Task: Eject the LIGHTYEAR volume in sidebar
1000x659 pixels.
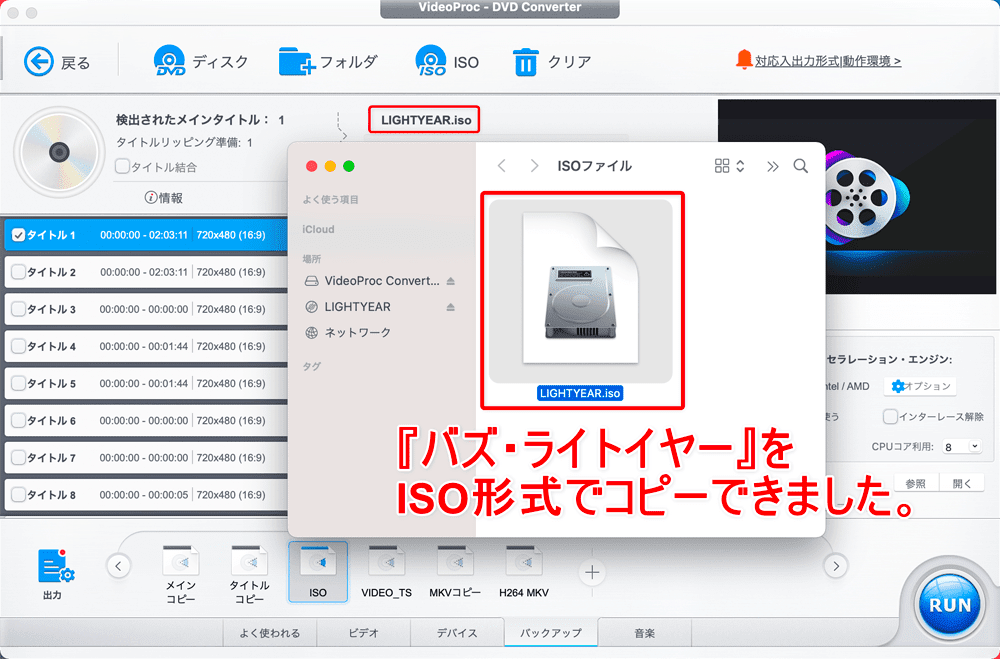Action: [450, 307]
